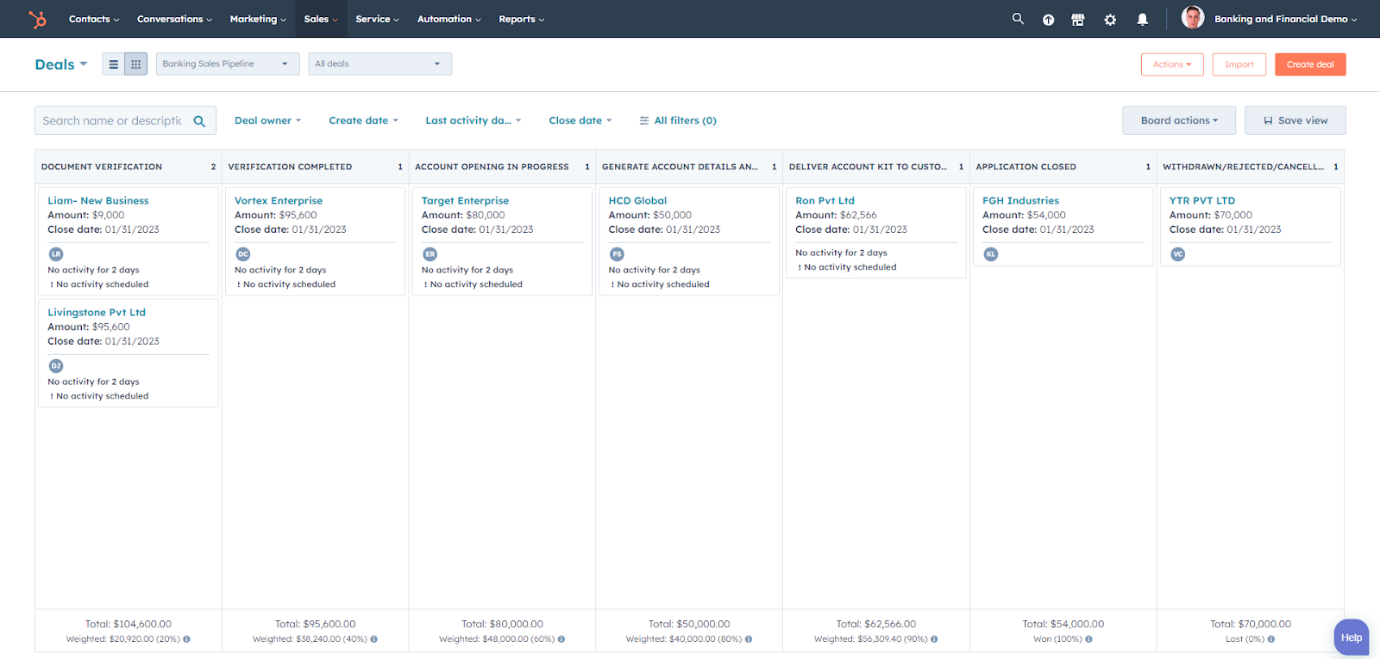Viewport: 1380px width, 659px height.
Task: Switch to list view layout
Action: pos(113,63)
